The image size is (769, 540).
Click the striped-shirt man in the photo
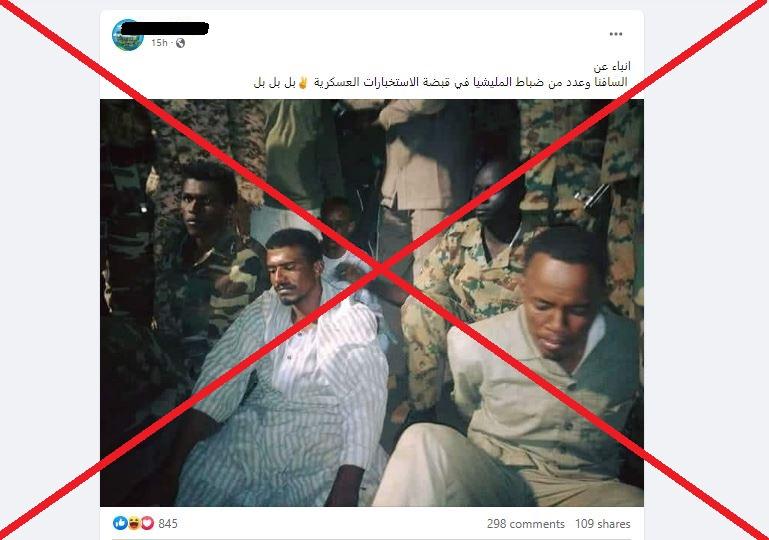tap(289, 368)
